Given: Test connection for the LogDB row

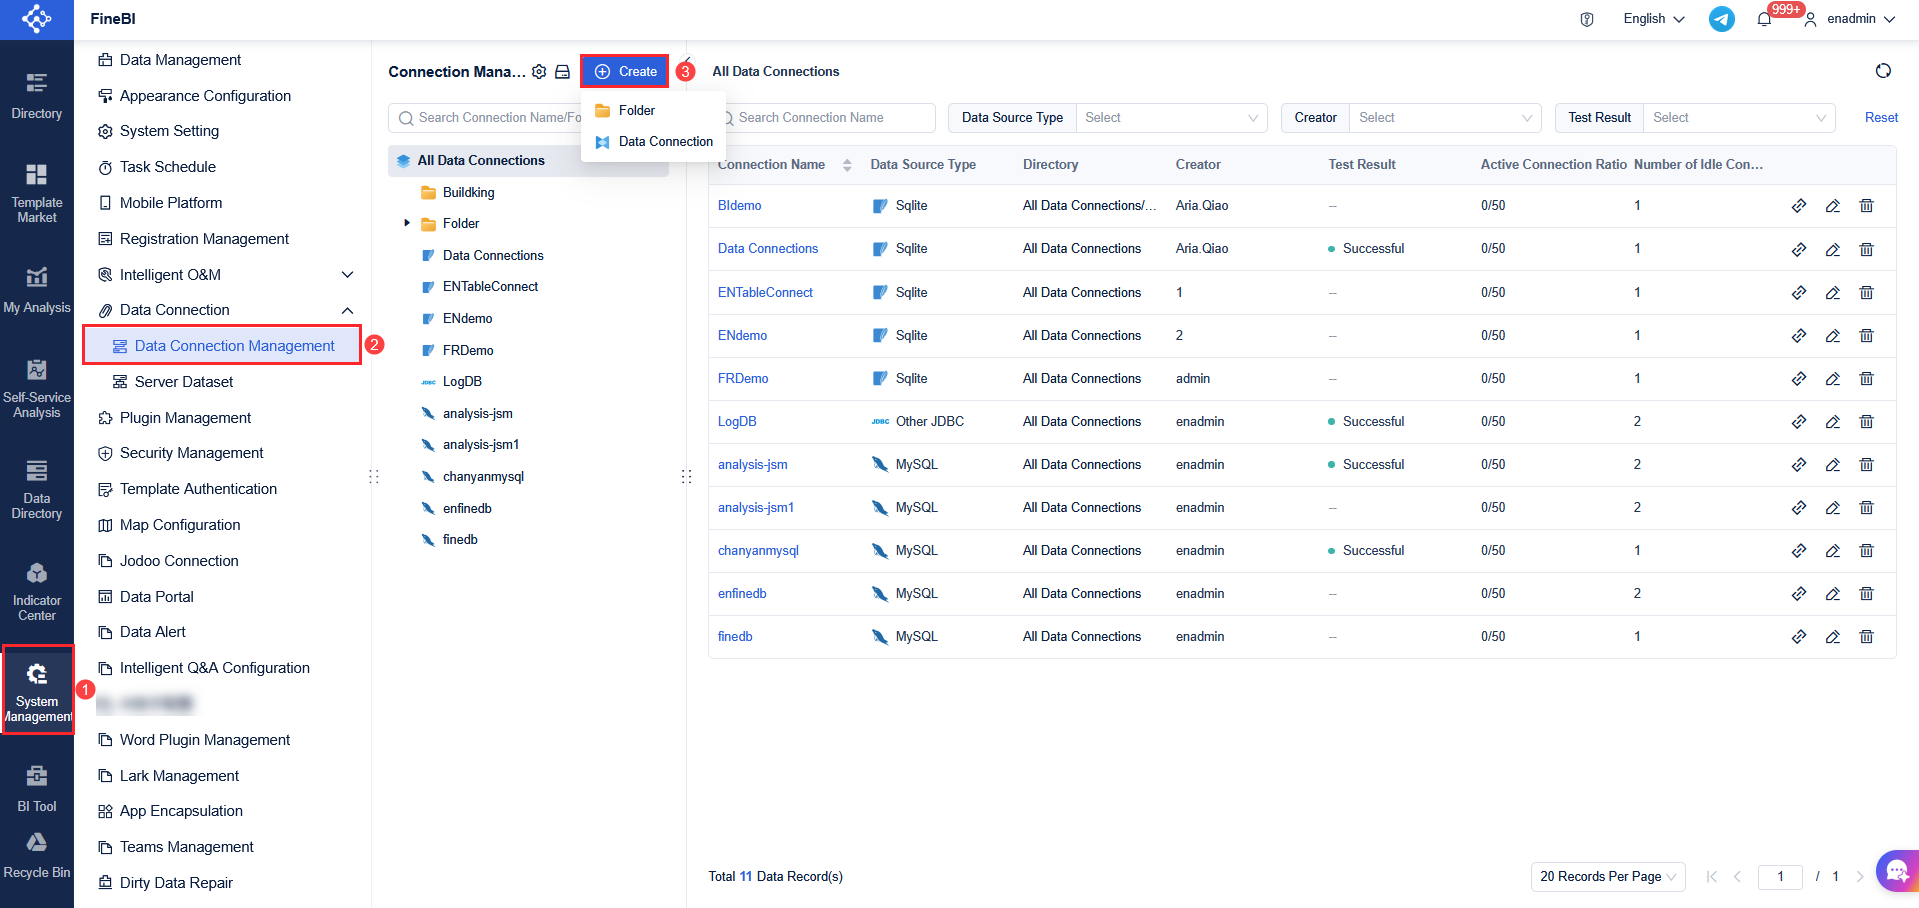Looking at the screenshot, I should pos(1799,422).
